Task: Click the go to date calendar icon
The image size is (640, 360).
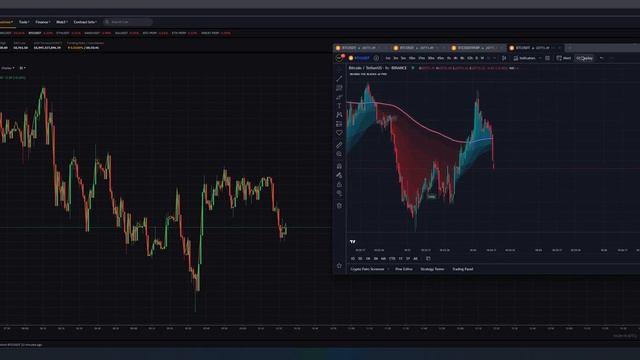Action: click(428, 258)
